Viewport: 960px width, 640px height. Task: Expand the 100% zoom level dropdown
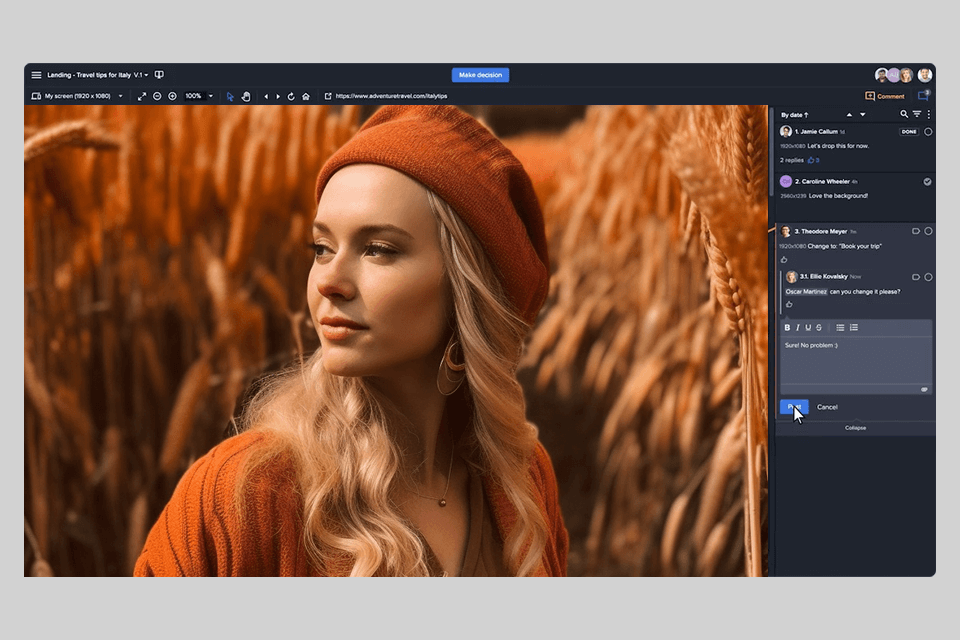pyautogui.click(x=210, y=96)
